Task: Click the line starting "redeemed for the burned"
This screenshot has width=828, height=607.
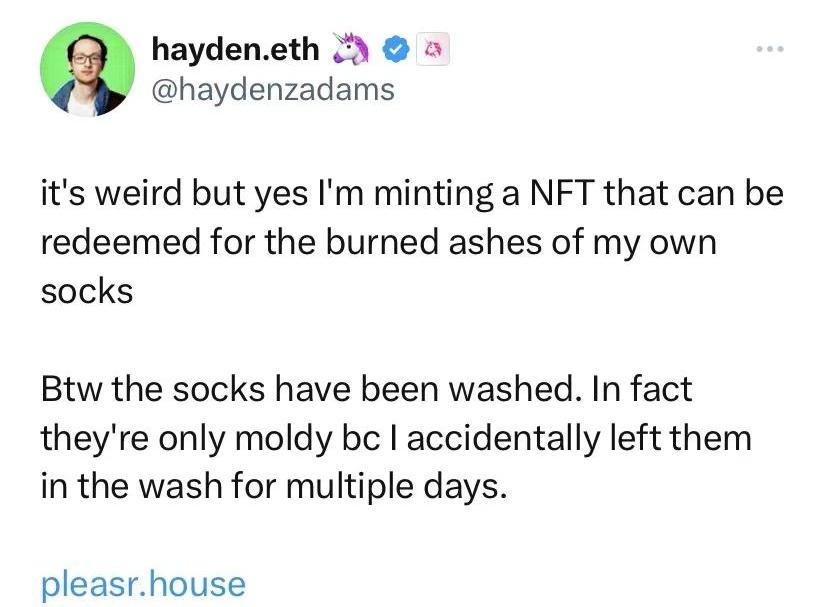Action: point(379,244)
